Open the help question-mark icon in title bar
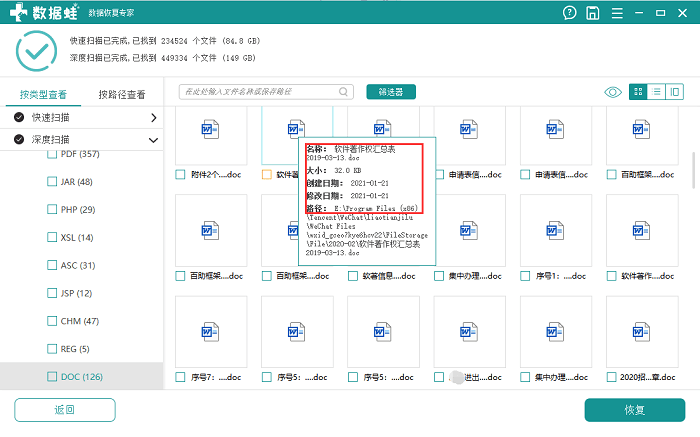 569,13
